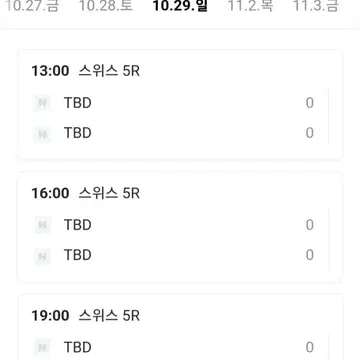Select first TBD team in 13:00 match
The width and height of the screenshot is (360, 360).
(78, 103)
